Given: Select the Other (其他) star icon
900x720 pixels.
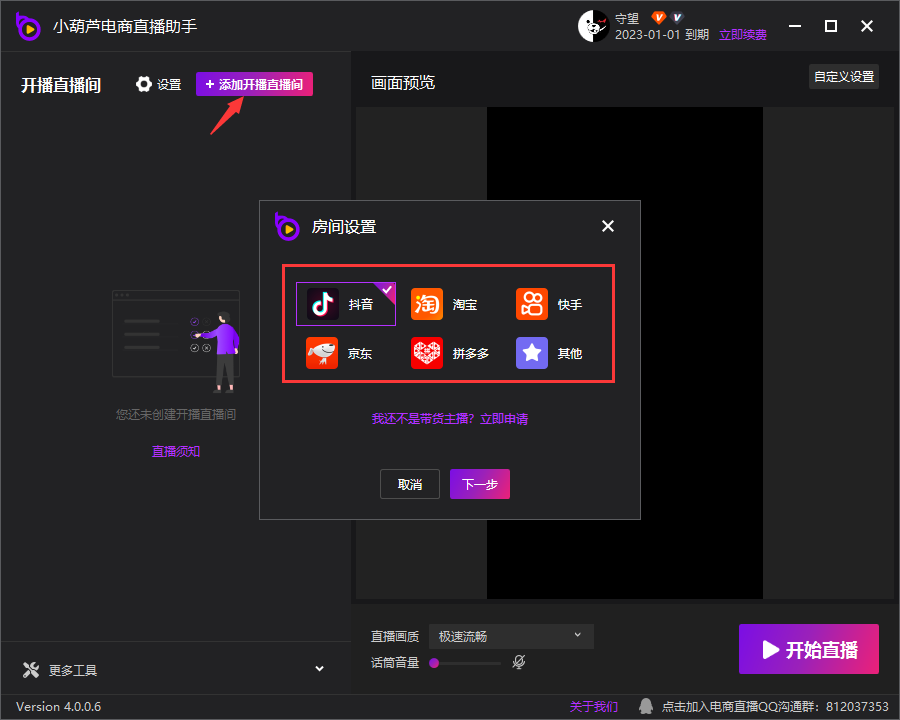Looking at the screenshot, I should 532,353.
